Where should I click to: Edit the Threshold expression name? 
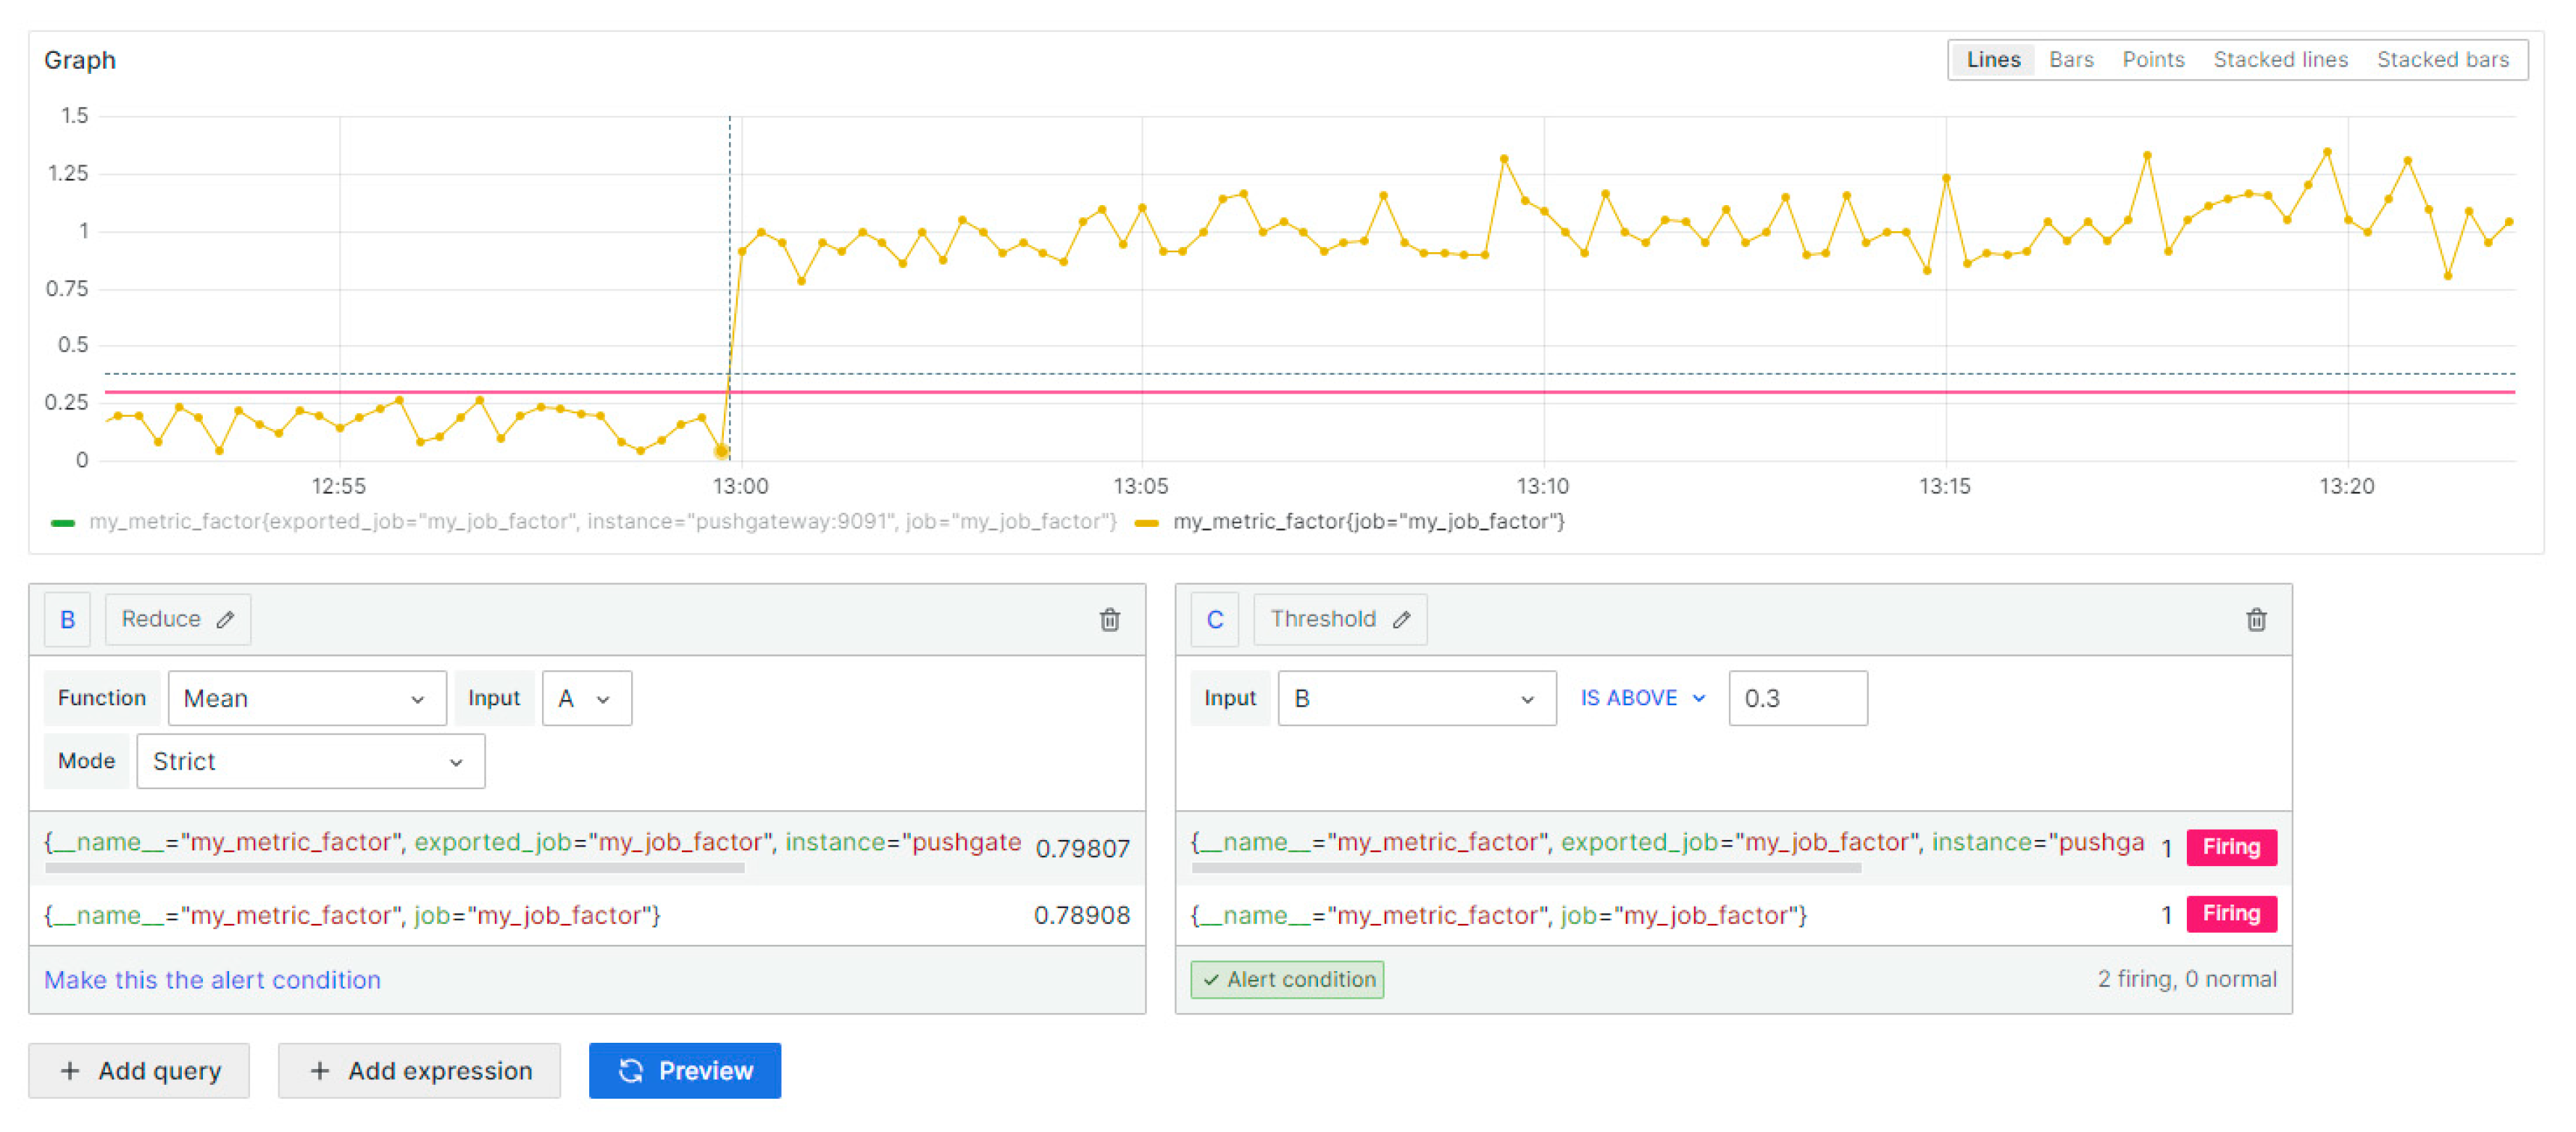coord(1401,620)
